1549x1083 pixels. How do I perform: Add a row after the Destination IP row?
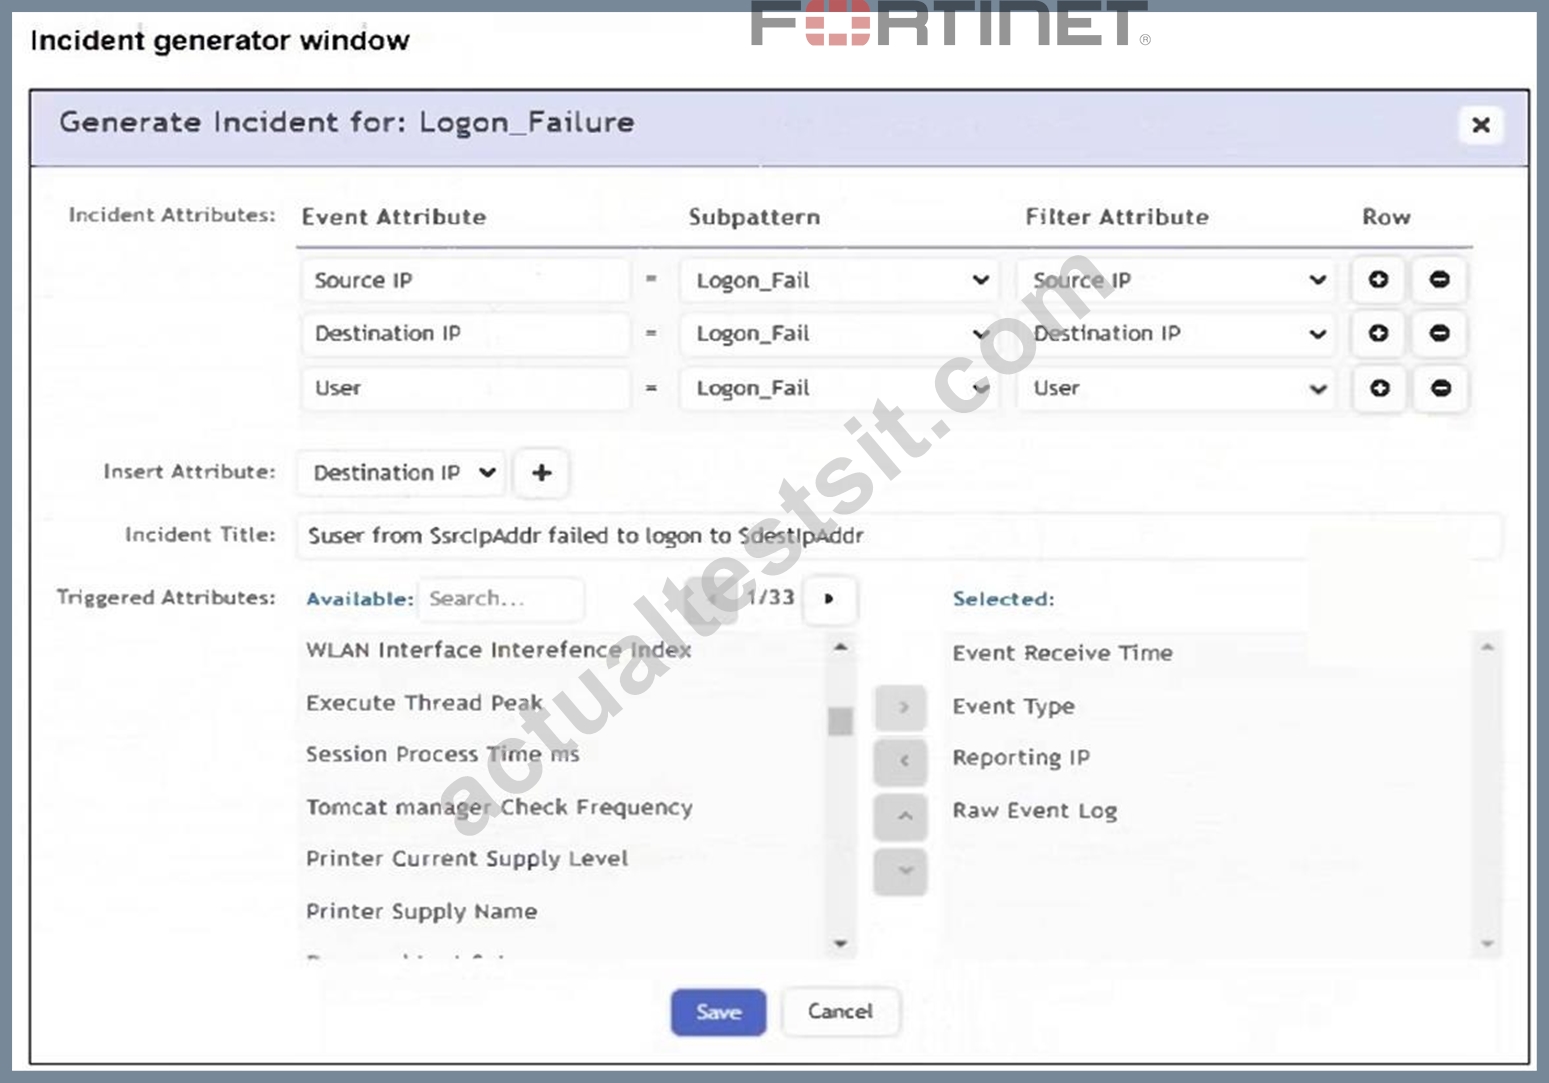(1378, 333)
